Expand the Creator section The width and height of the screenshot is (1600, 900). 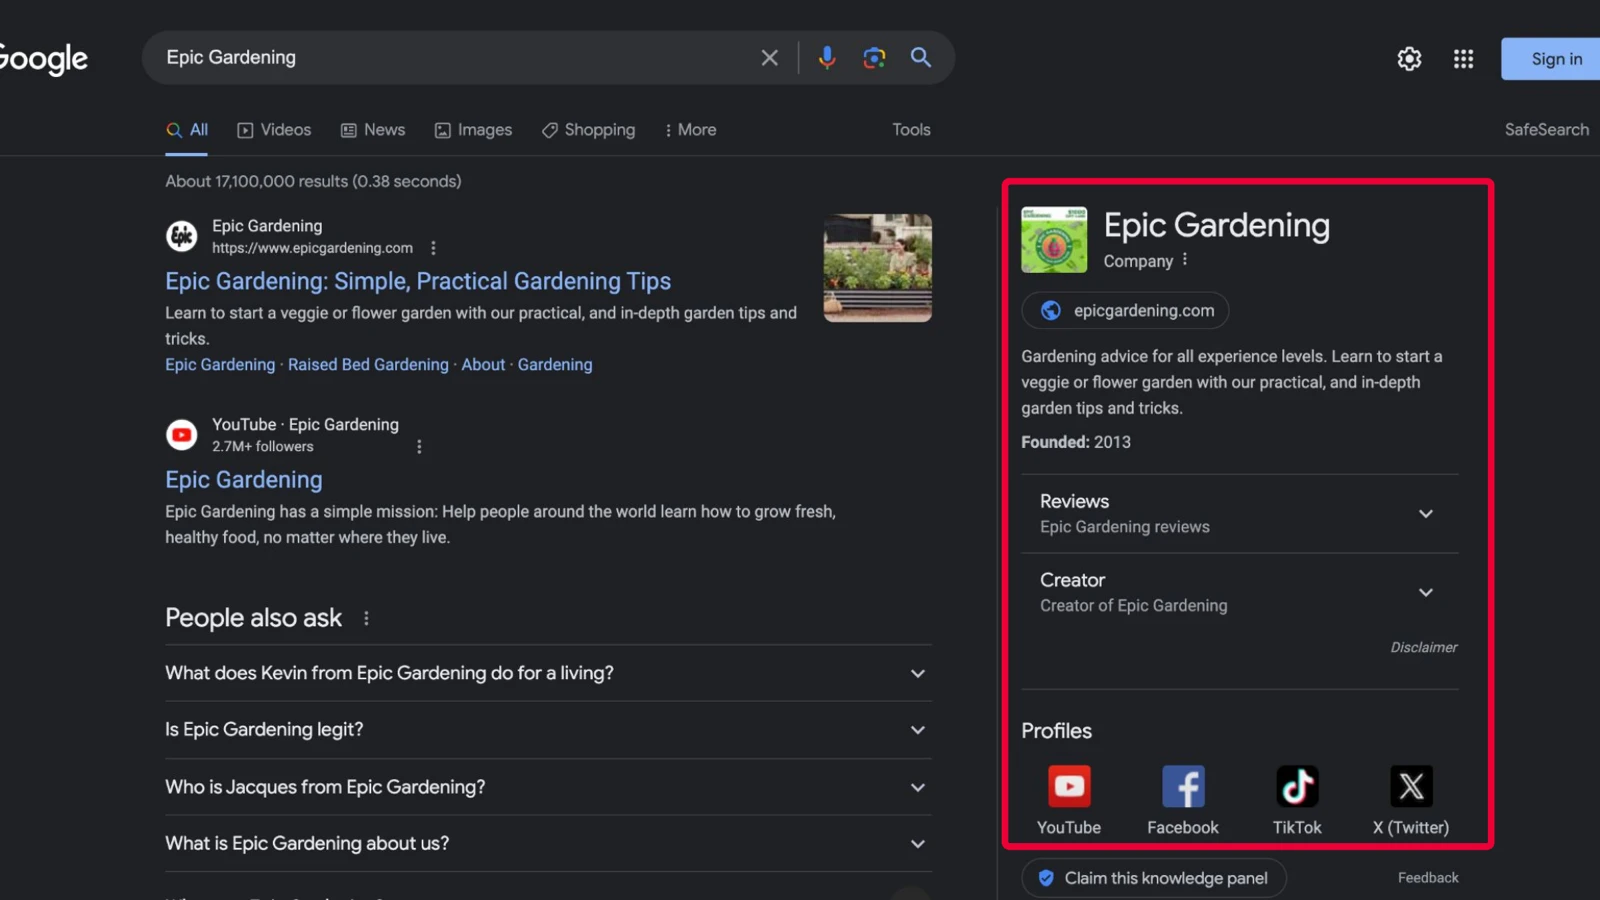pos(1239,592)
